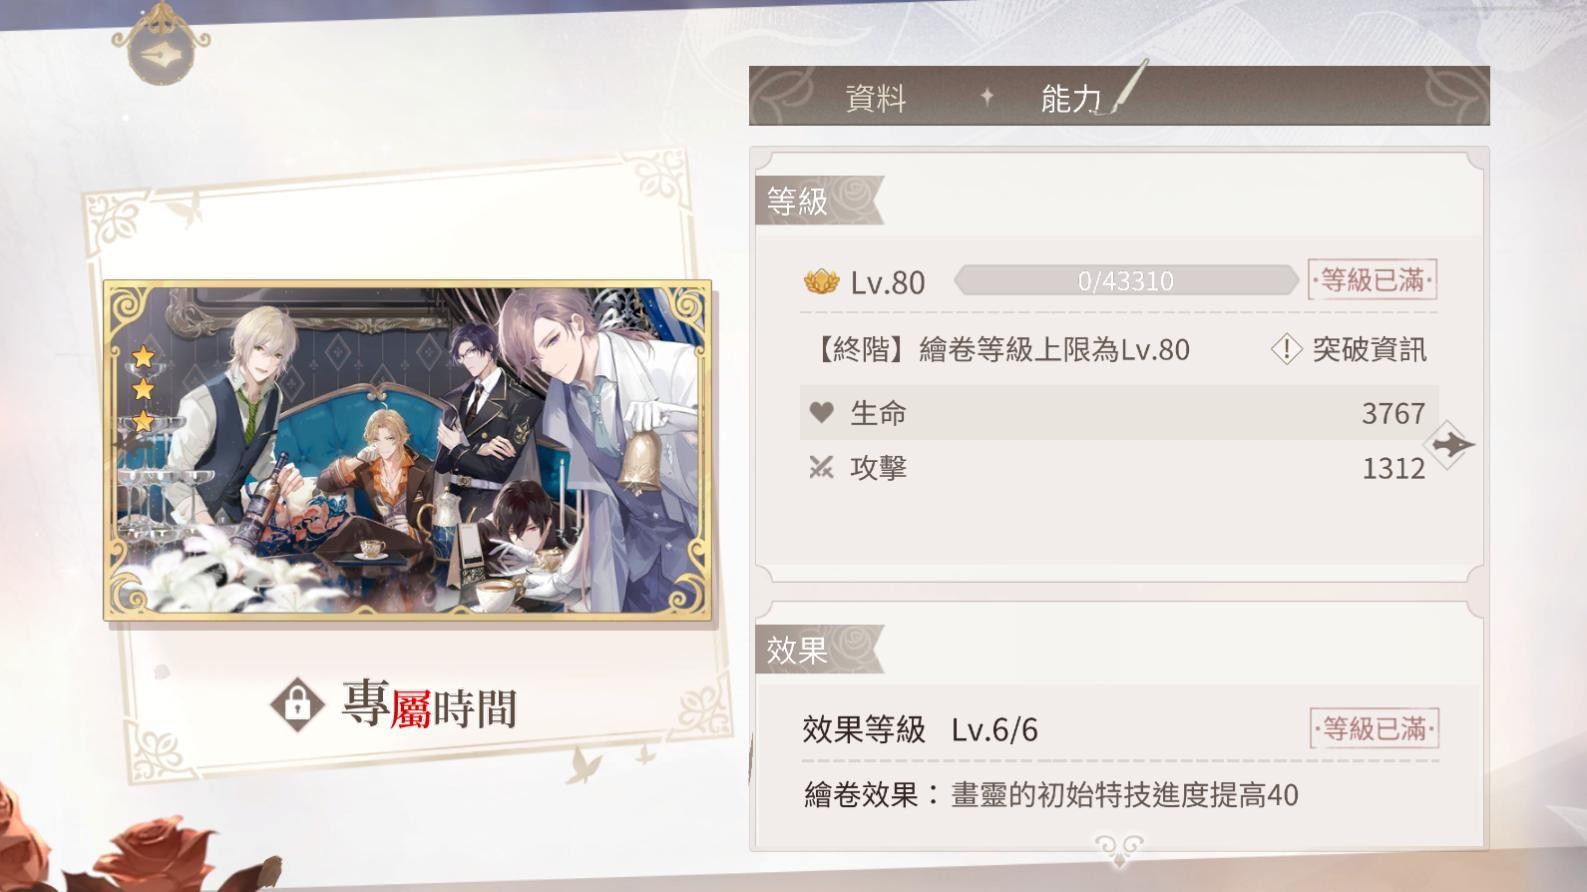Tap the exclamation icon next to 突破資訊

[1286, 349]
